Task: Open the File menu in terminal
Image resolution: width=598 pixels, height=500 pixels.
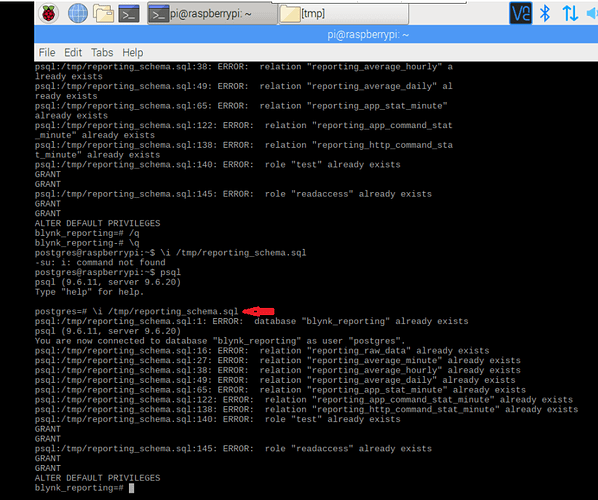Action: pyautogui.click(x=47, y=52)
